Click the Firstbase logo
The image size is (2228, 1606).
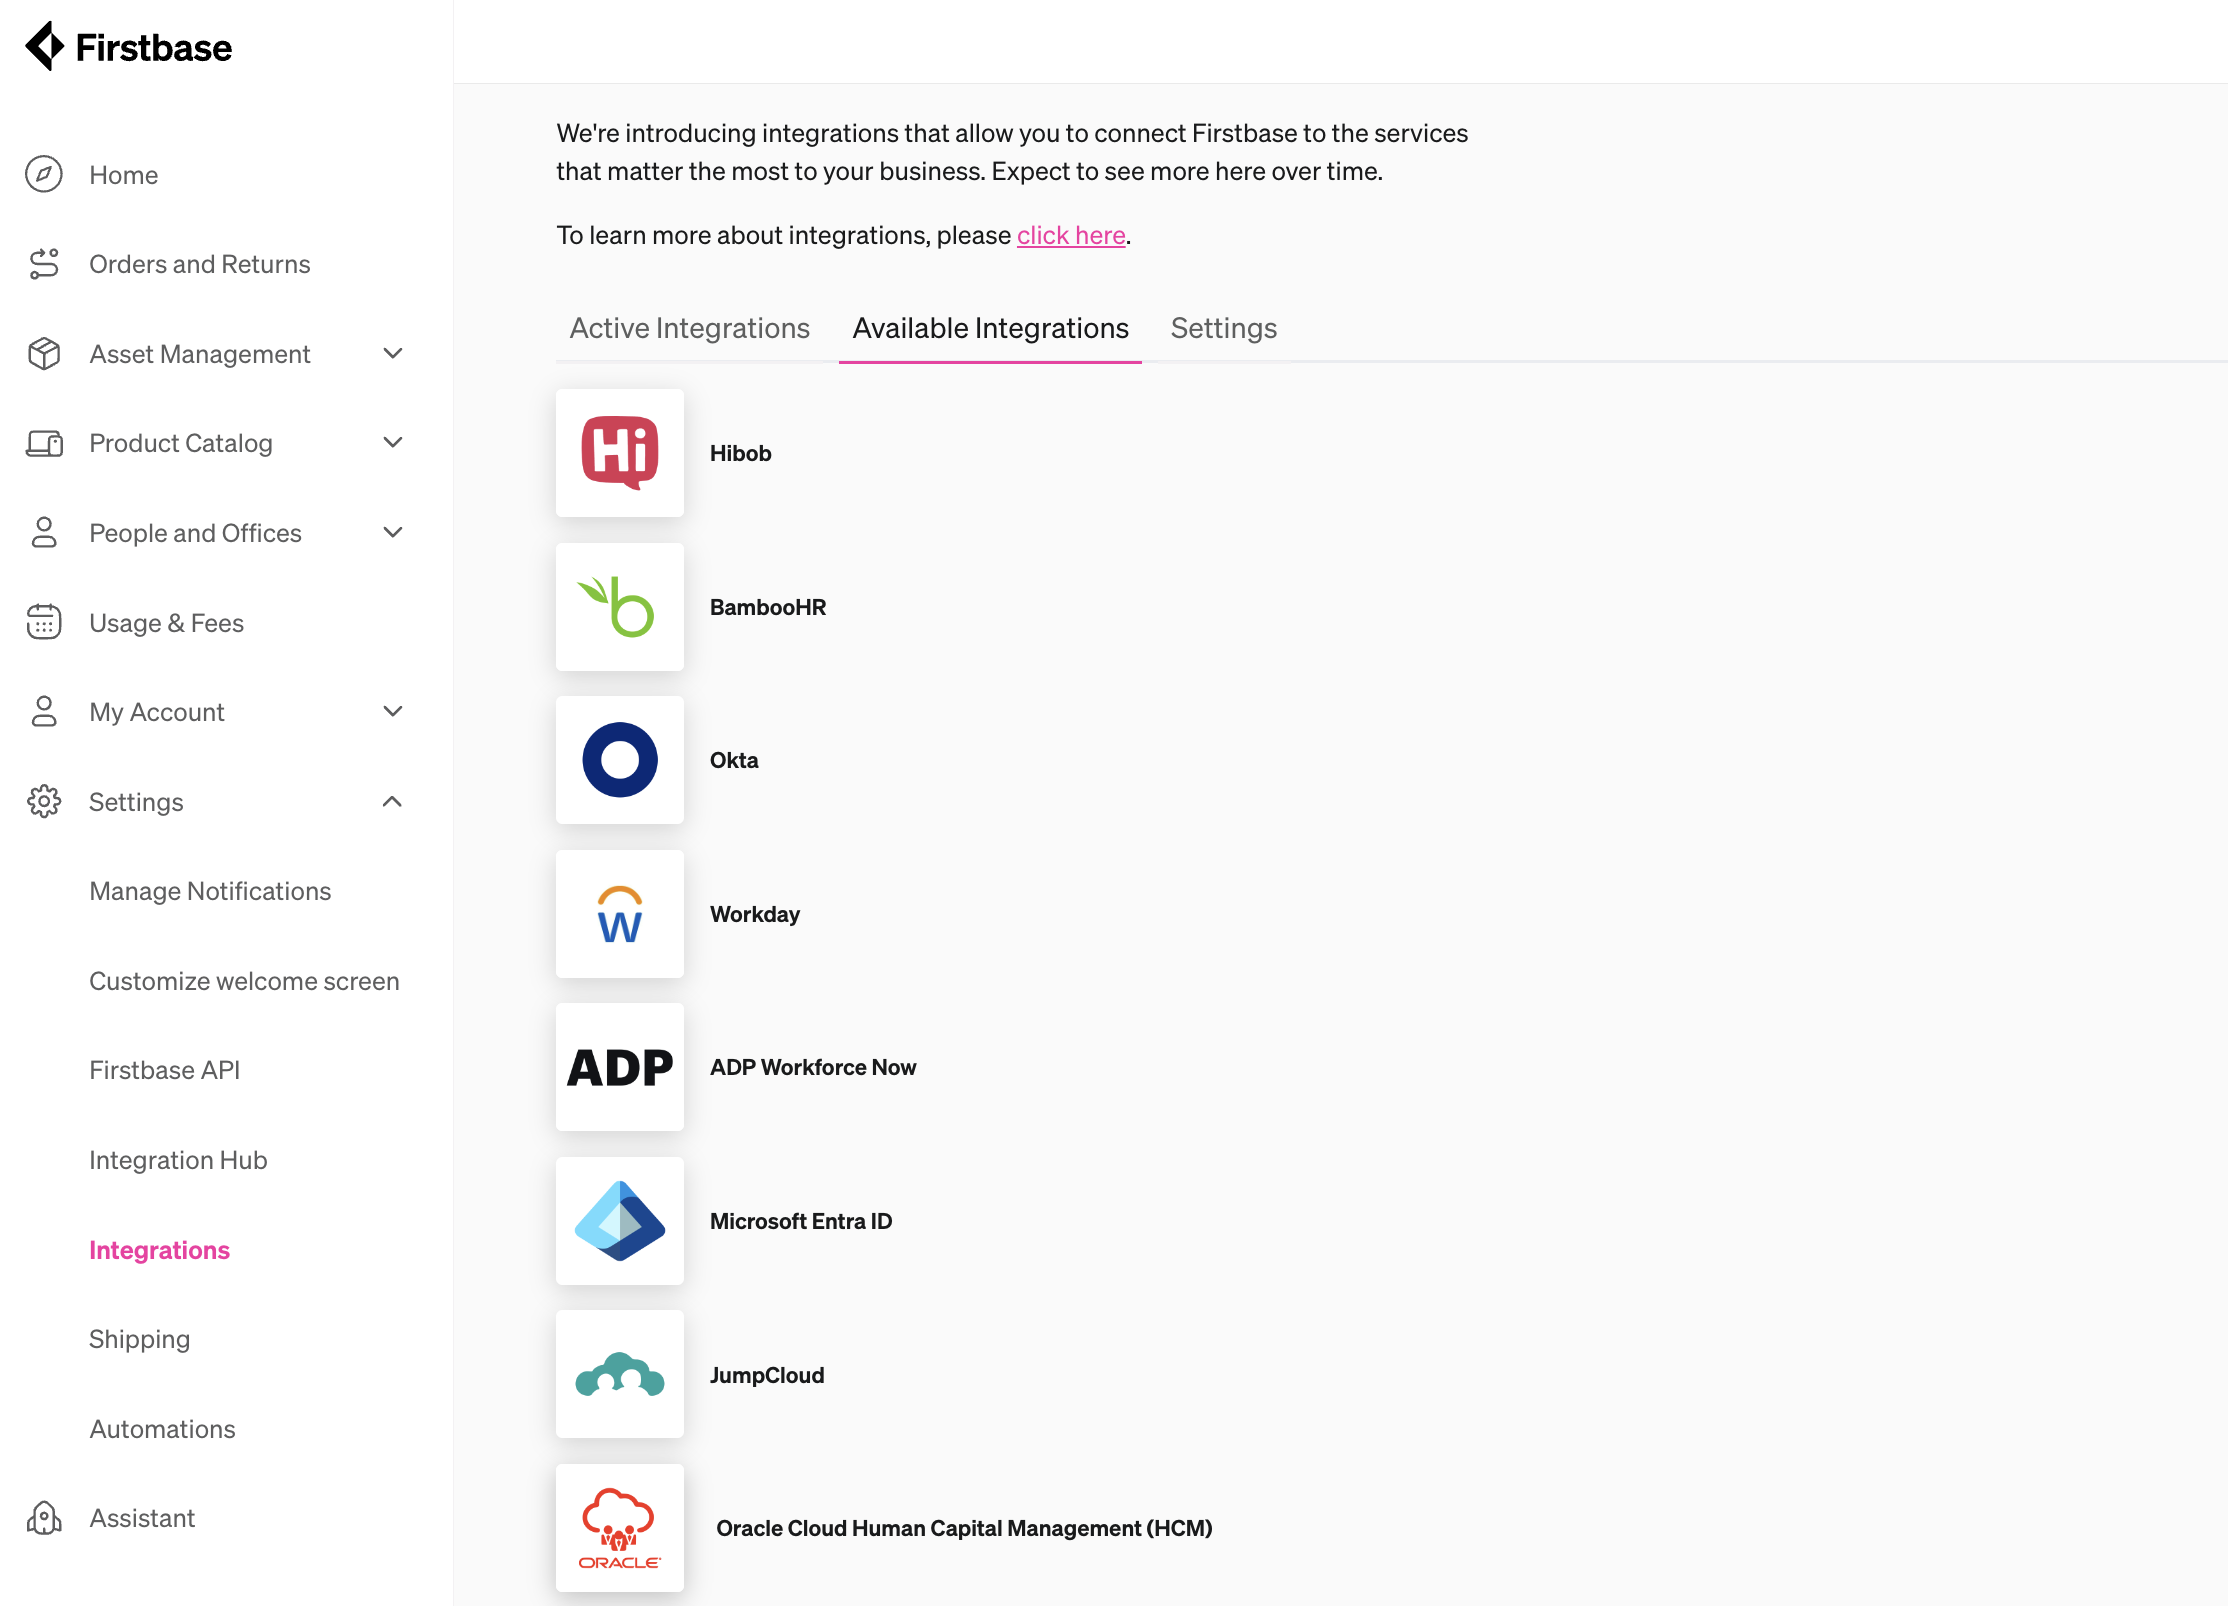point(129,47)
